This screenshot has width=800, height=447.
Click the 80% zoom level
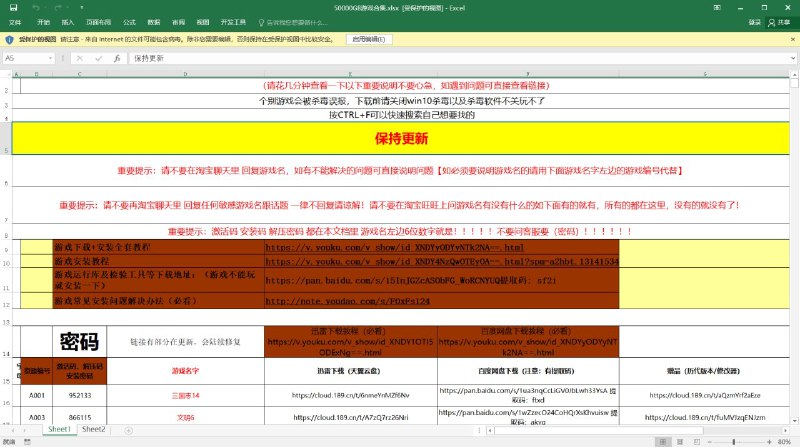point(784,442)
